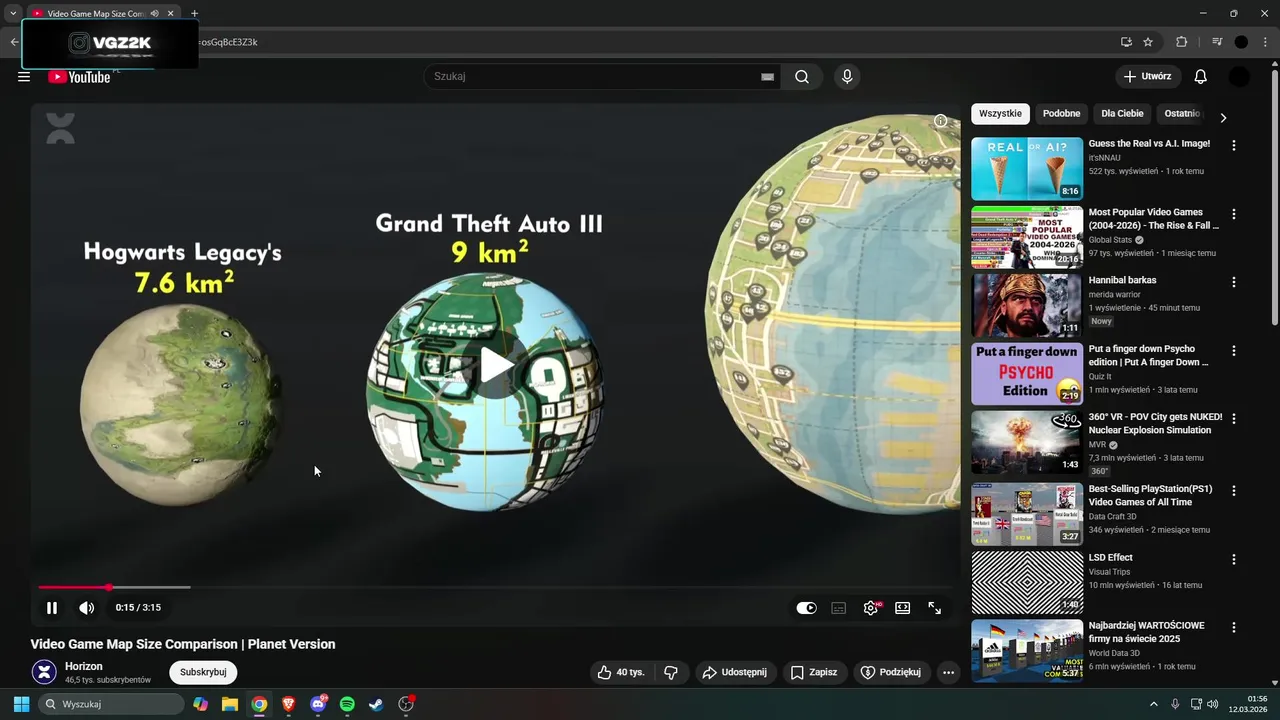Open Spotify from the taskbar
The height and width of the screenshot is (720, 1280).
pyautogui.click(x=347, y=704)
